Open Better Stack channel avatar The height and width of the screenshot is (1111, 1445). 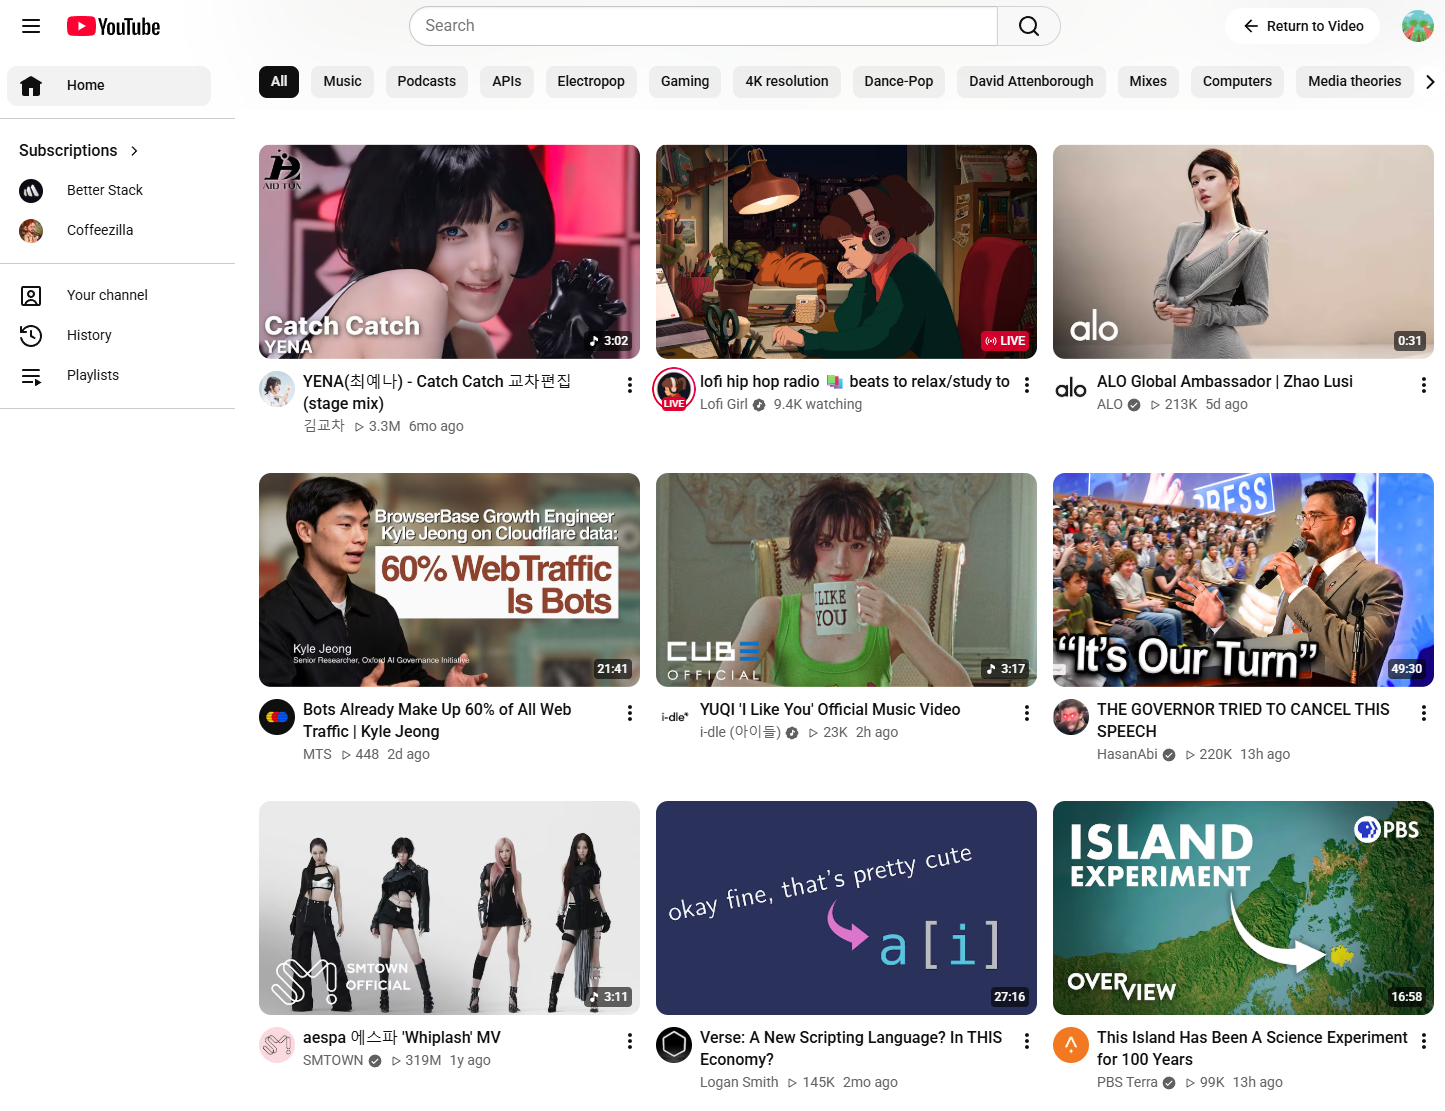click(x=31, y=190)
